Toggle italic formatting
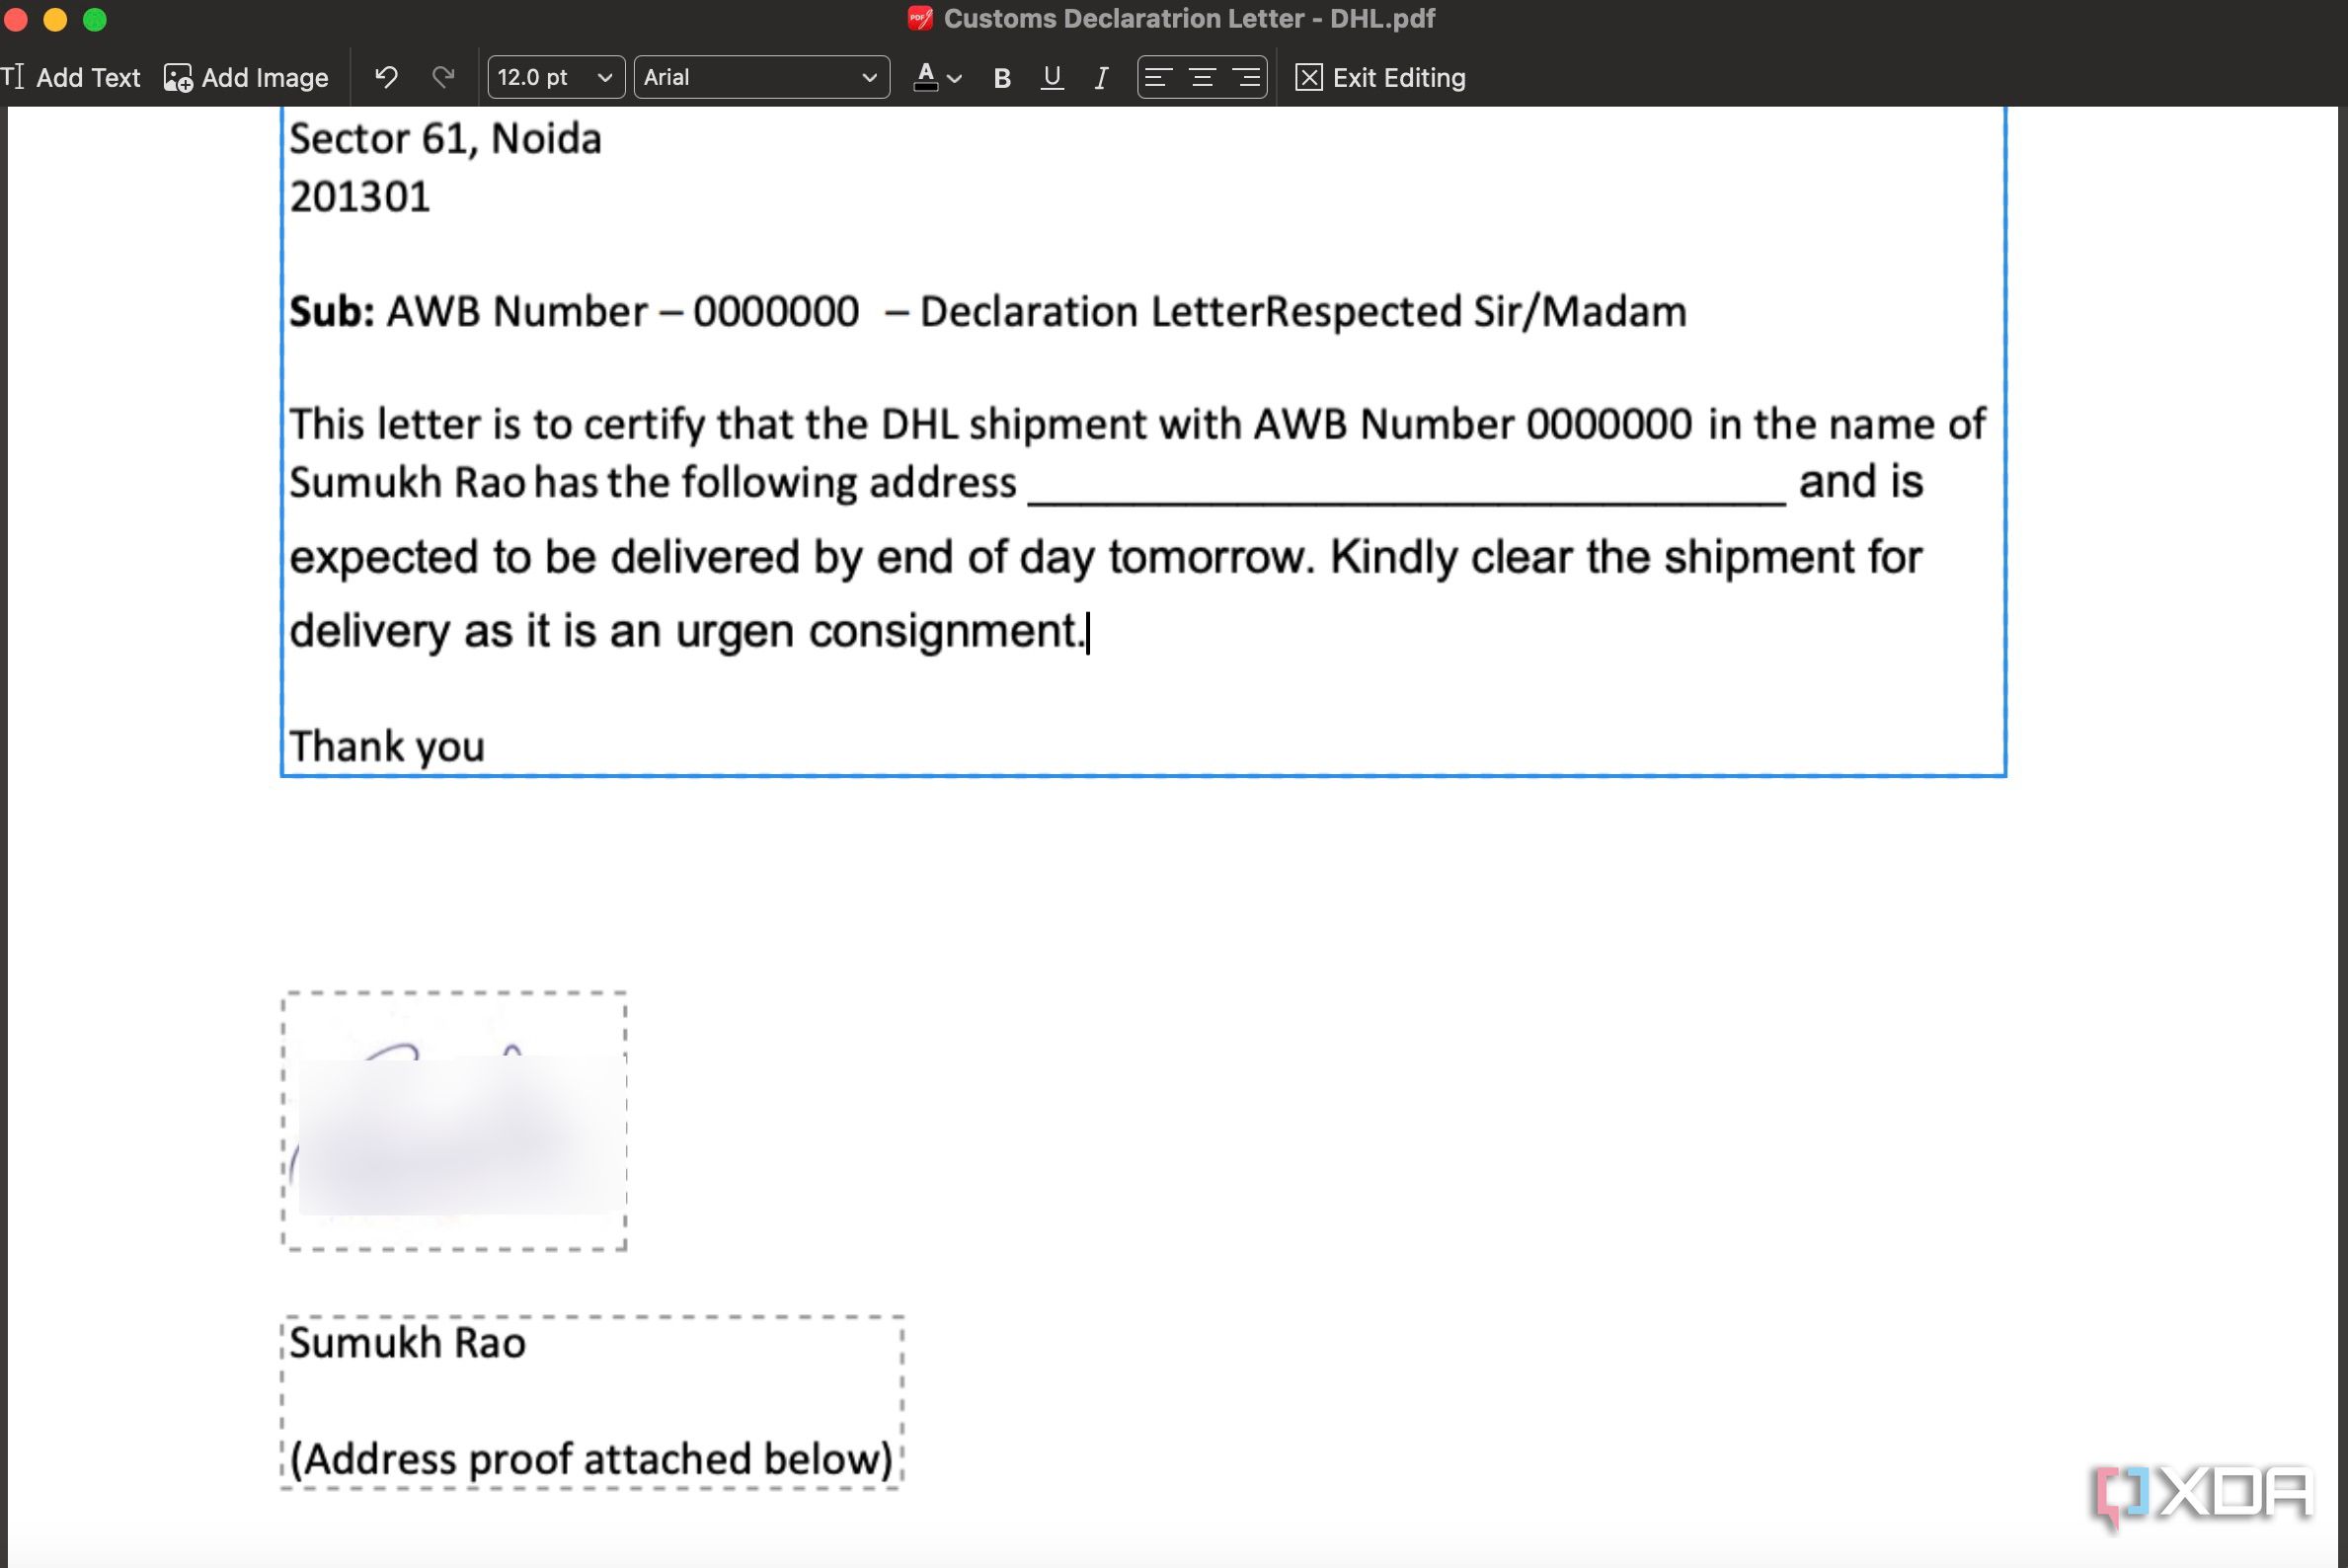This screenshot has height=1568, width=2348. point(1100,77)
